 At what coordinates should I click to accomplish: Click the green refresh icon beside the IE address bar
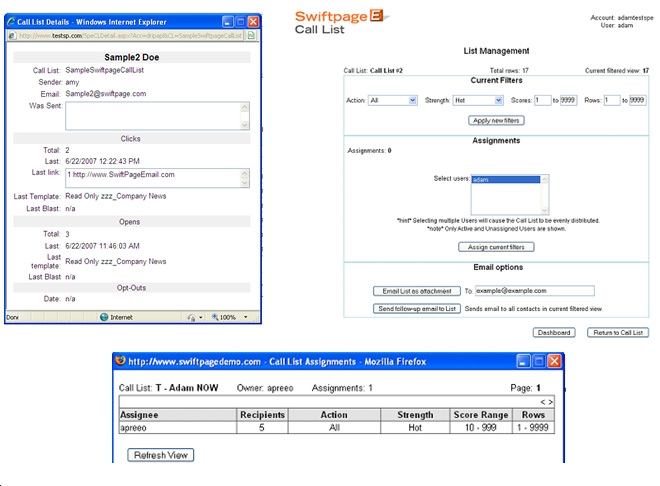[251, 35]
